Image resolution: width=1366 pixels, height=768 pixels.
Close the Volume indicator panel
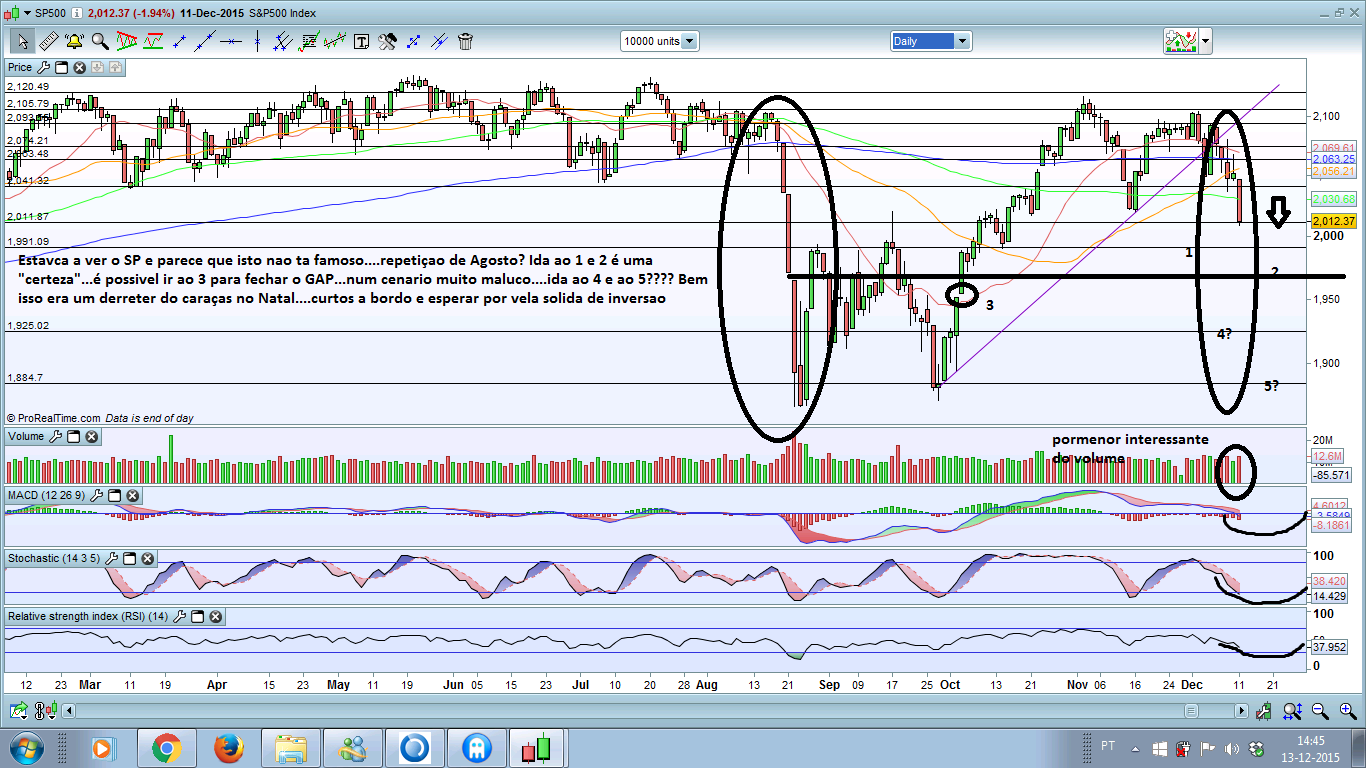tap(91, 437)
